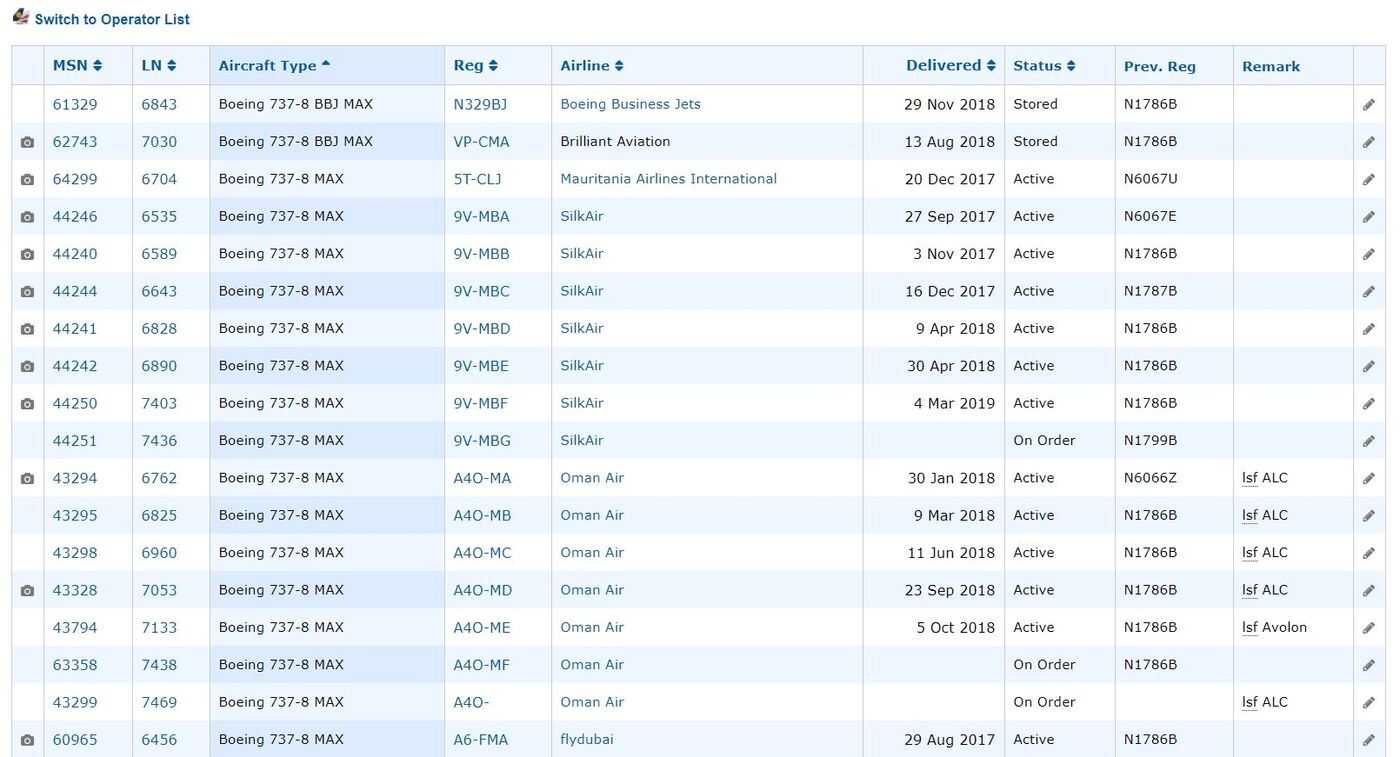
Task: Click the airplane icon beside Switch to Operator List
Action: click(x=21, y=17)
